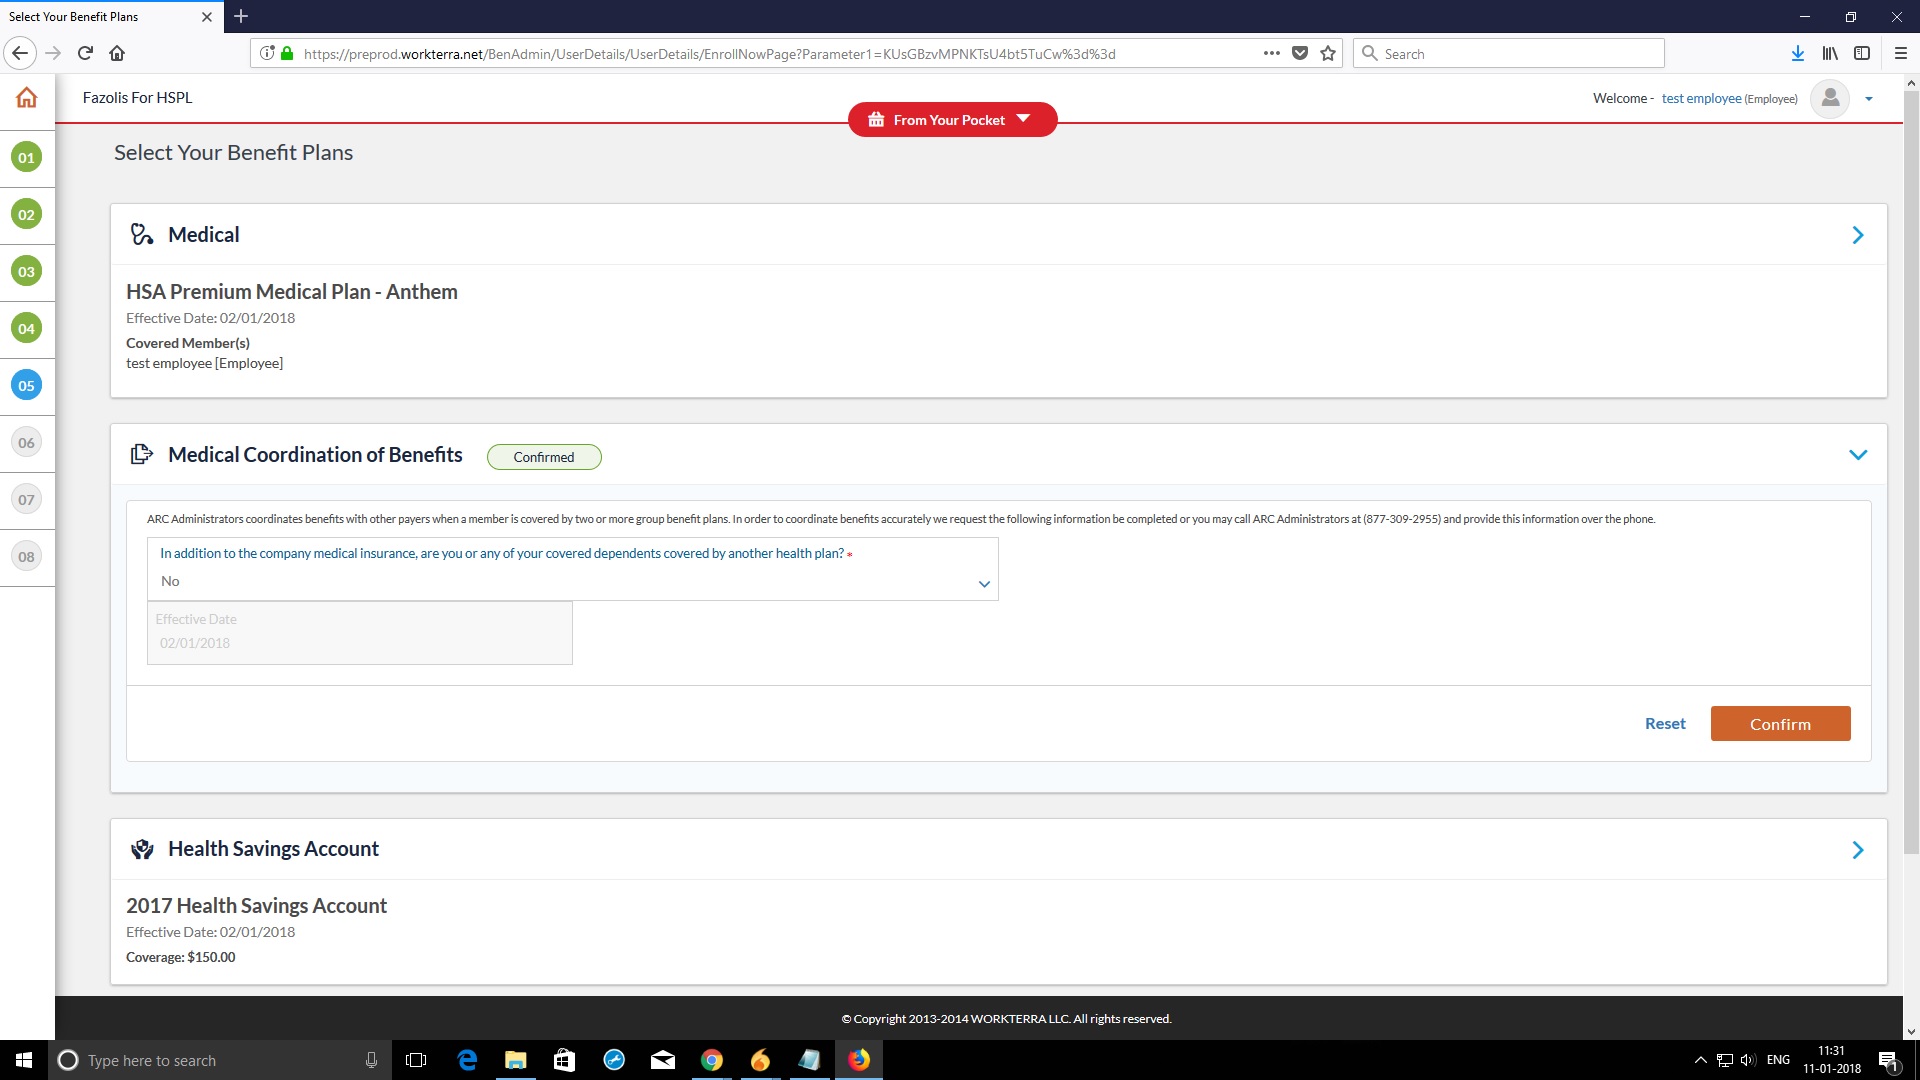
Task: Select enrollment step 02
Action: pyautogui.click(x=26, y=214)
